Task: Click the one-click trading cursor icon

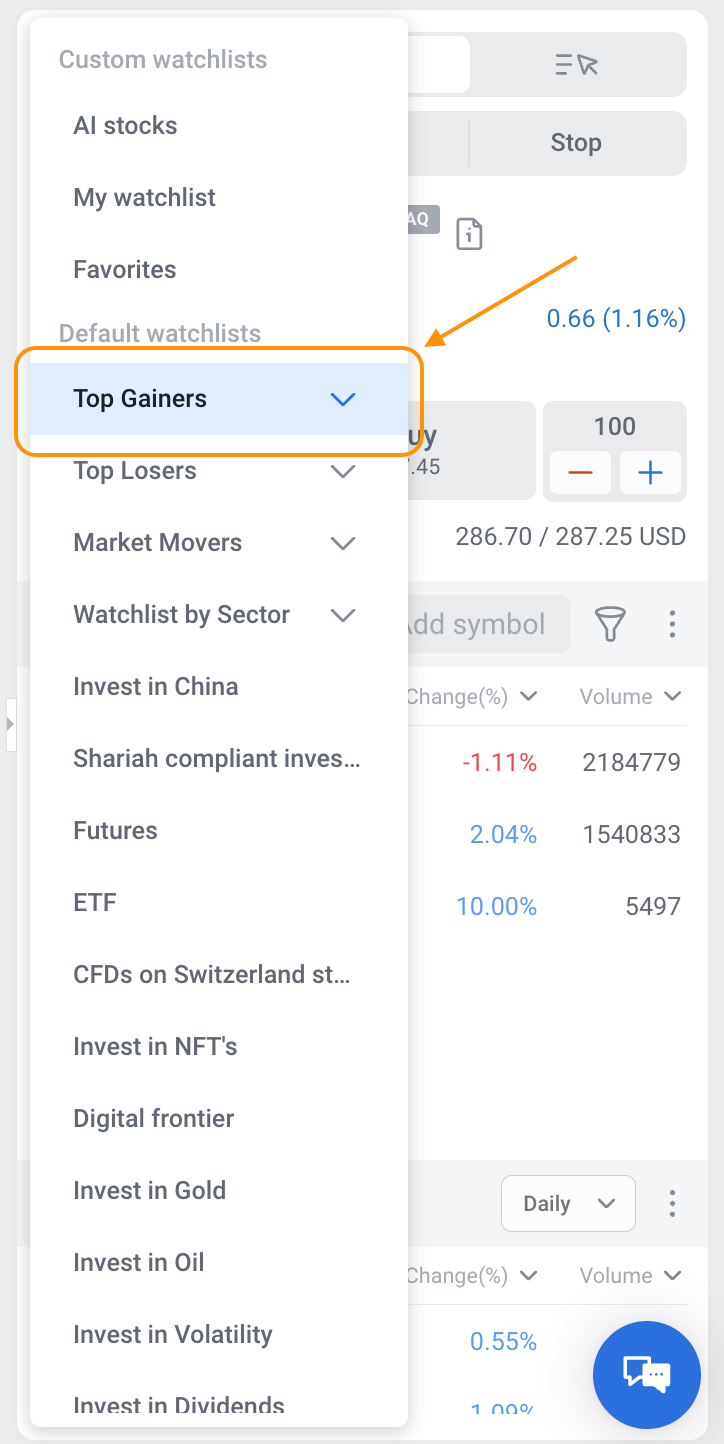Action: 577,65
